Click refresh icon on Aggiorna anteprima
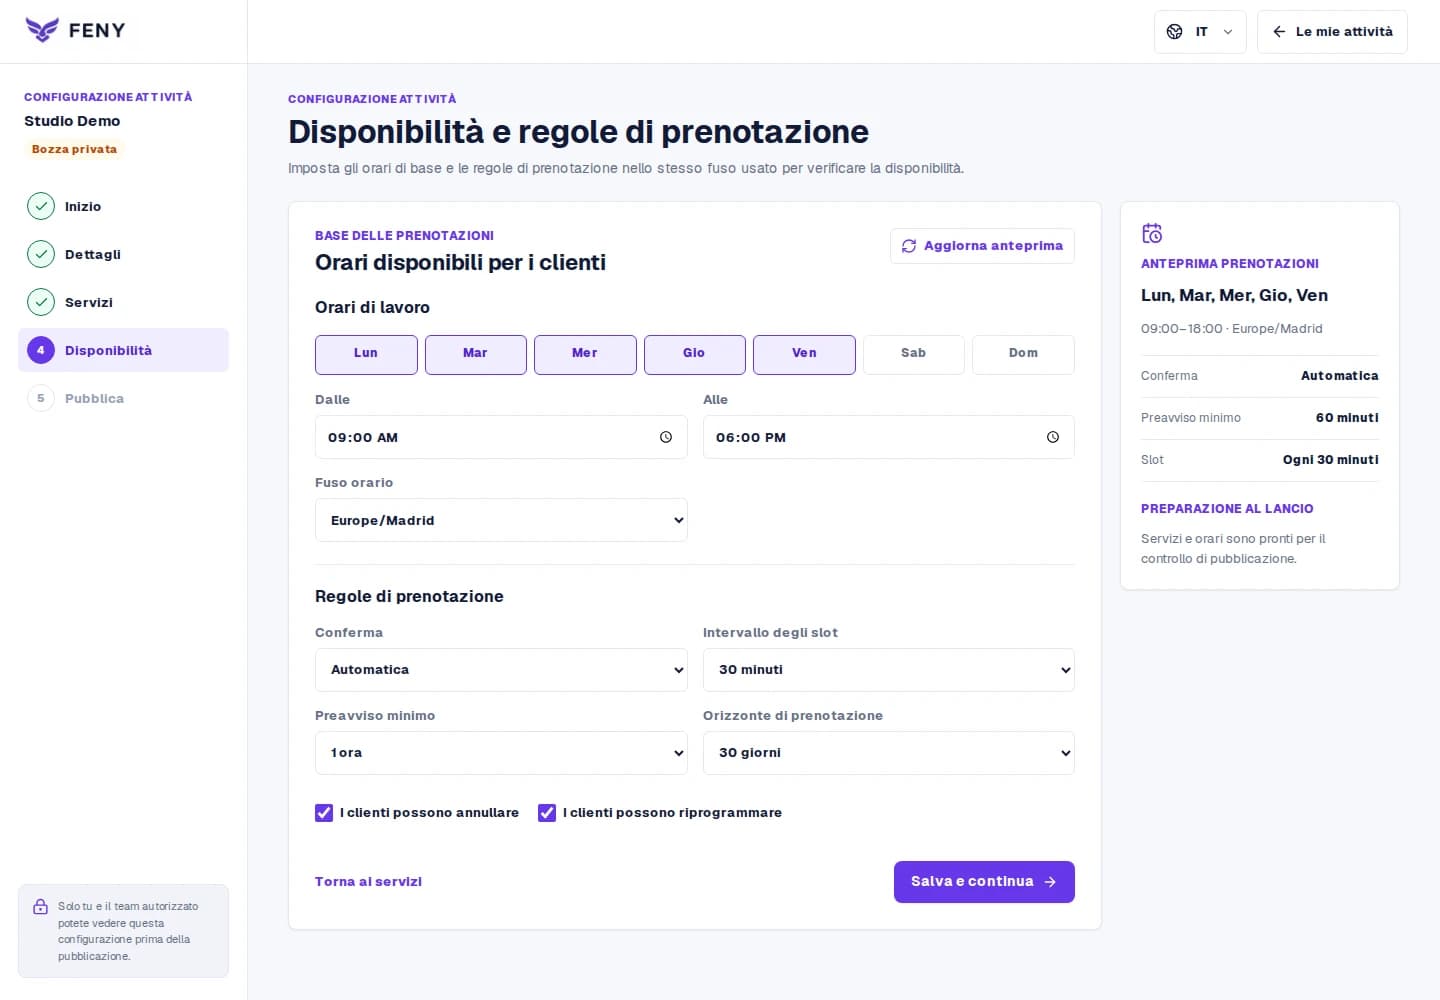Image resolution: width=1440 pixels, height=1000 pixels. tap(909, 246)
